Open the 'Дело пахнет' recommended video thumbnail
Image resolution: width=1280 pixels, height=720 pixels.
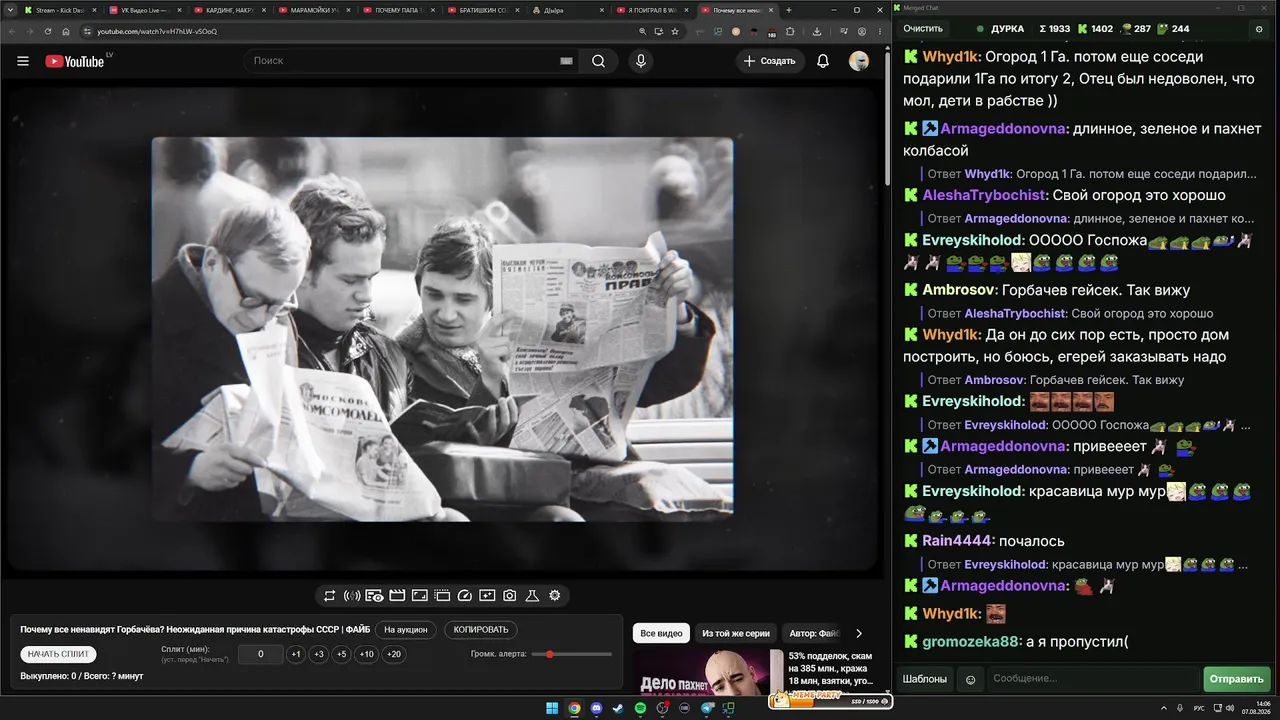709,672
